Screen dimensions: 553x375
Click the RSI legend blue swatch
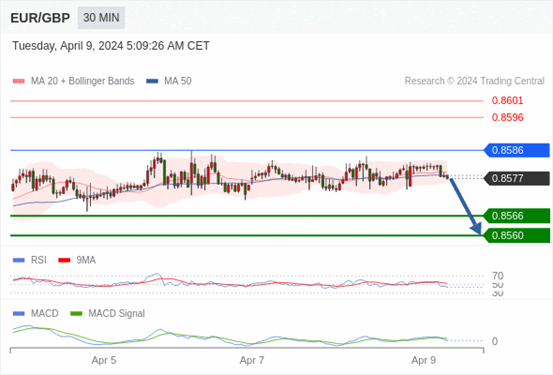coord(19,260)
